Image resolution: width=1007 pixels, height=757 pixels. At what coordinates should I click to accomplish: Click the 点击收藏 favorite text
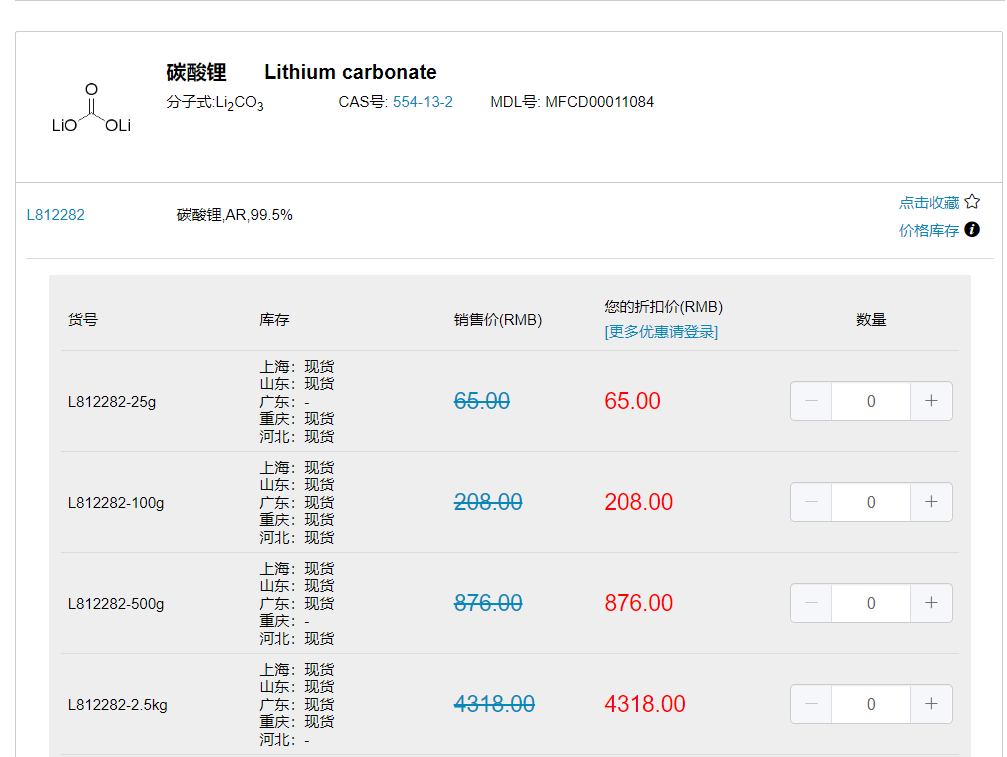click(x=928, y=201)
